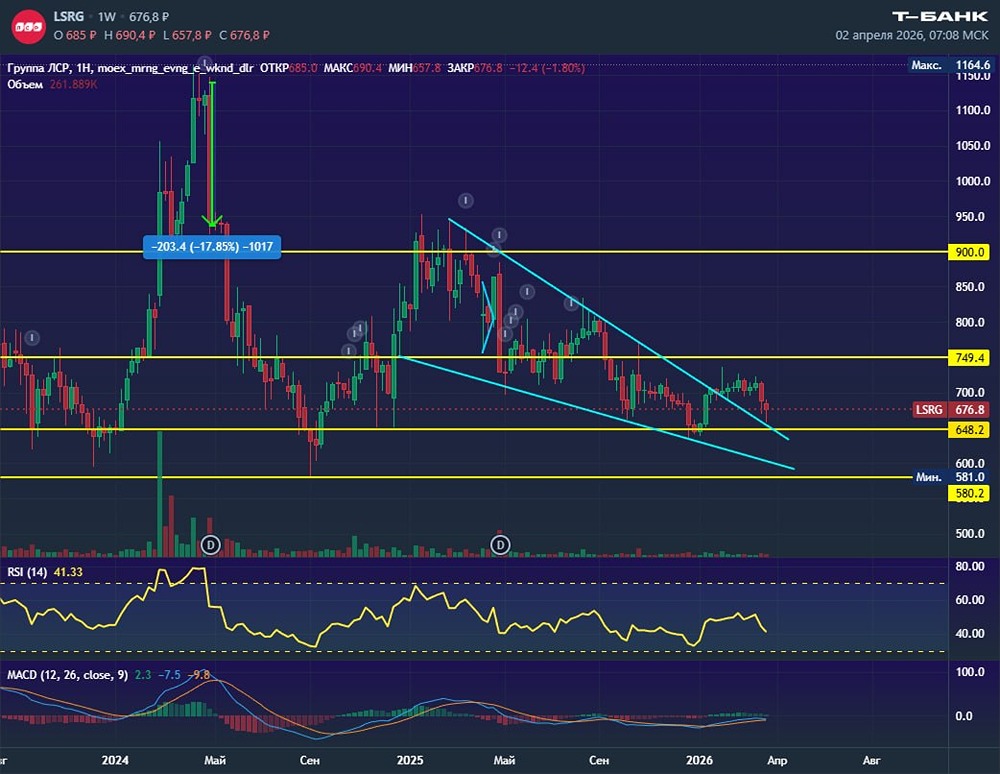Image resolution: width=1000 pixels, height=774 pixels.
Task: Click the RSI value 41.33
Action: [x=68, y=572]
